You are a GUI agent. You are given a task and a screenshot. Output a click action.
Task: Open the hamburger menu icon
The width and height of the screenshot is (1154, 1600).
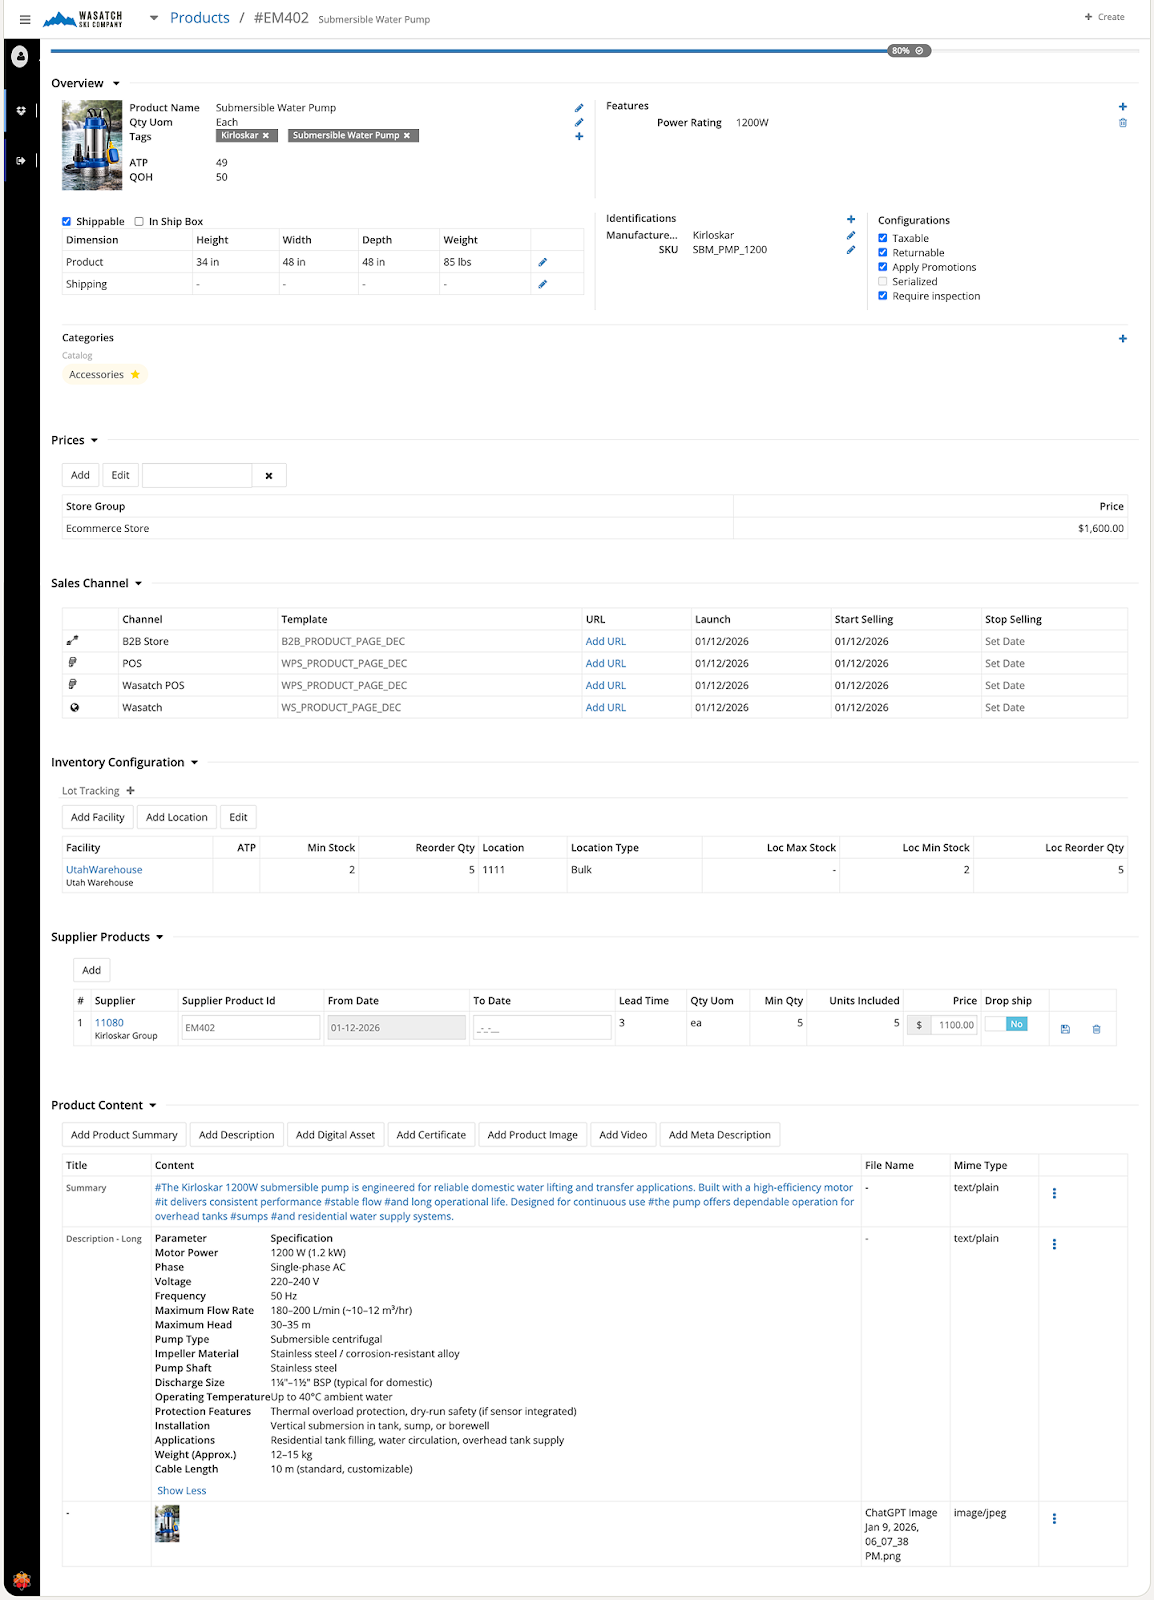point(25,19)
